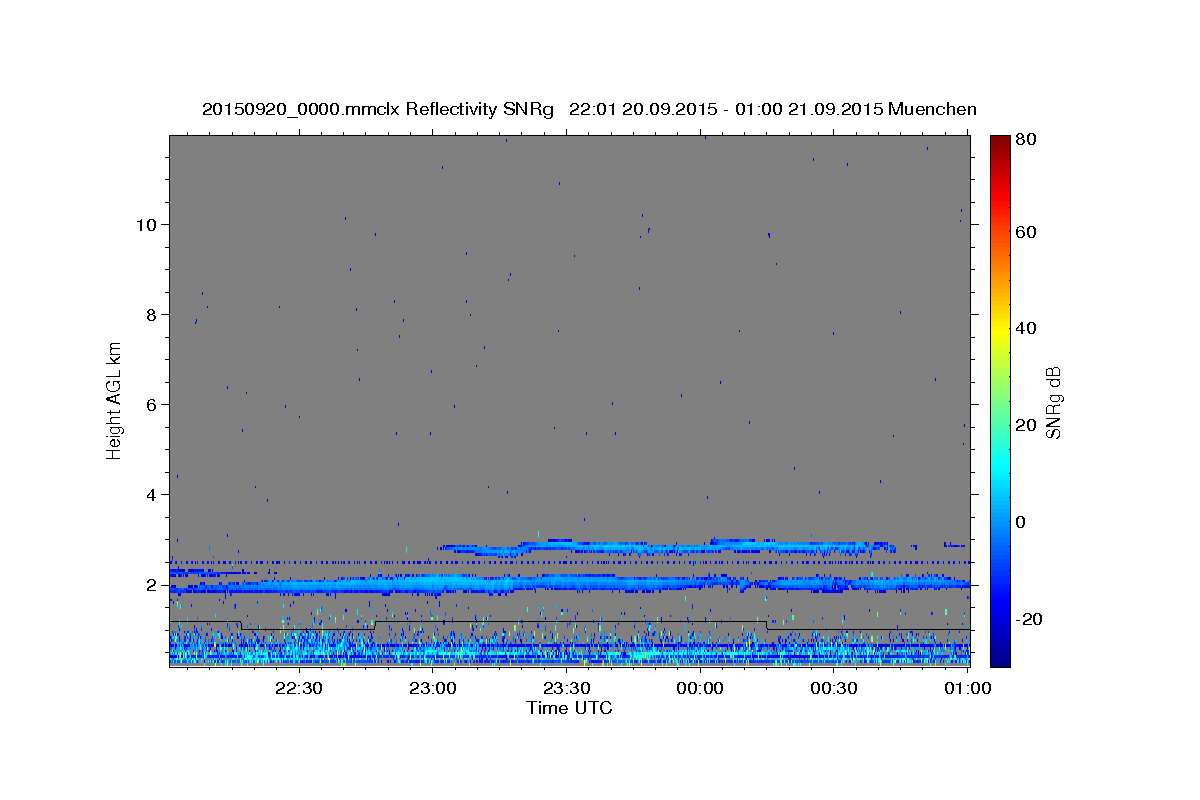Viewport: 1200px width, 800px height.
Task: Click the 00:30 time tick label
Action: 833,688
